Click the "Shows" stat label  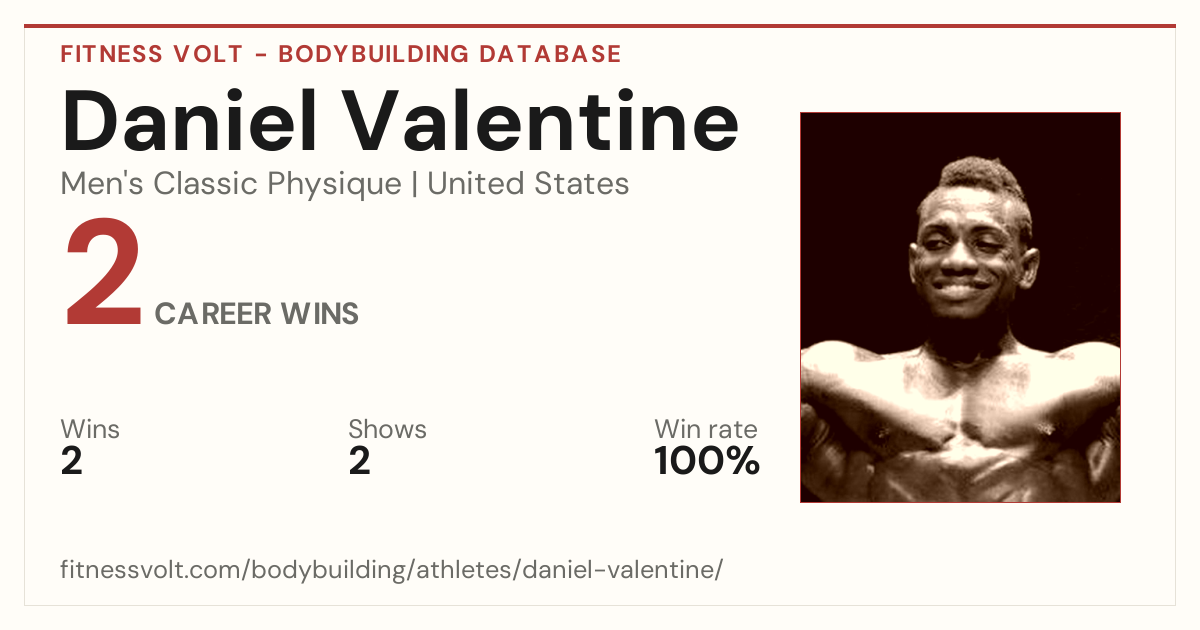387,429
